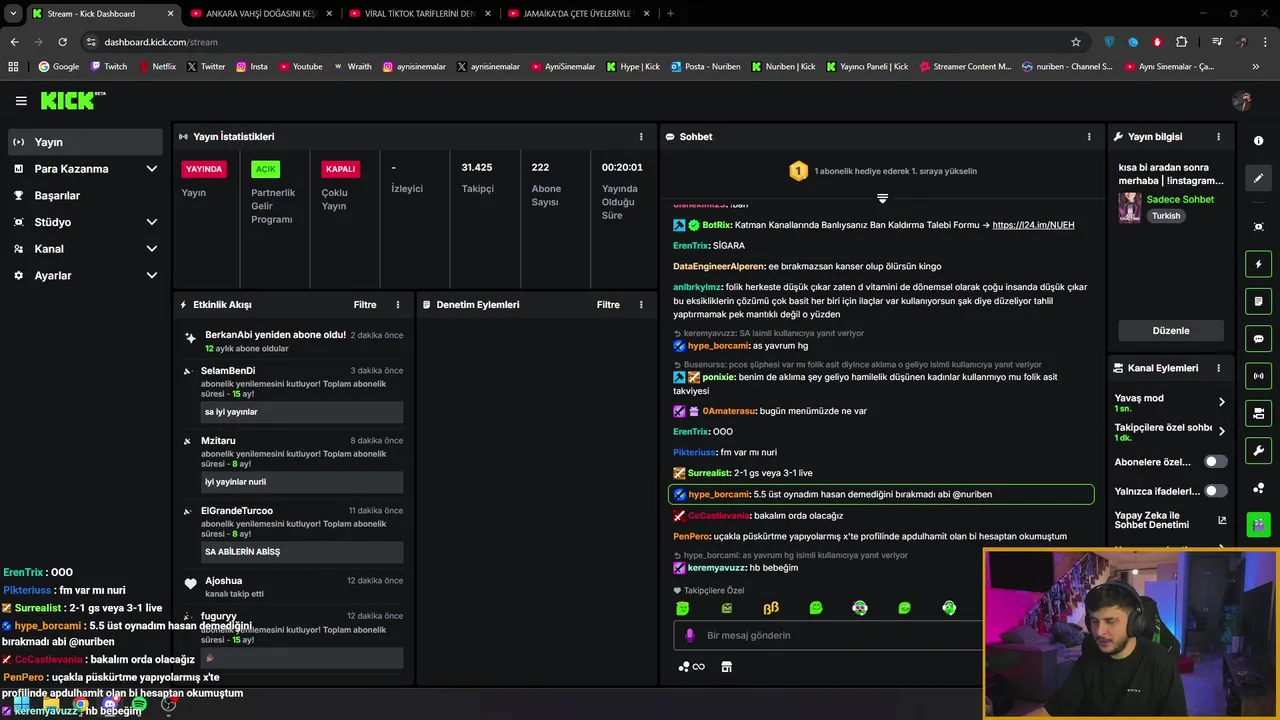This screenshot has width=1280, height=720.
Task: Open the info icon in right rail
Action: coord(1258,141)
